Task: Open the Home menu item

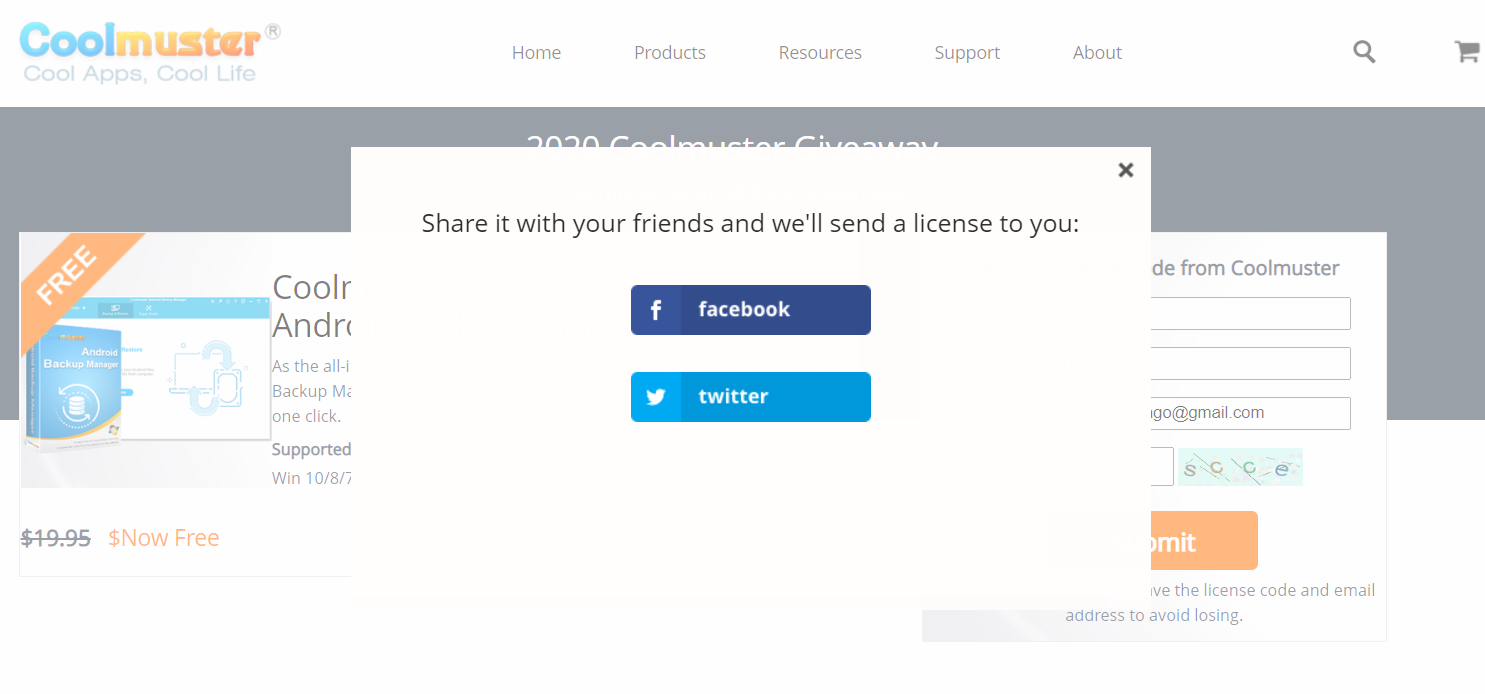Action: click(536, 53)
